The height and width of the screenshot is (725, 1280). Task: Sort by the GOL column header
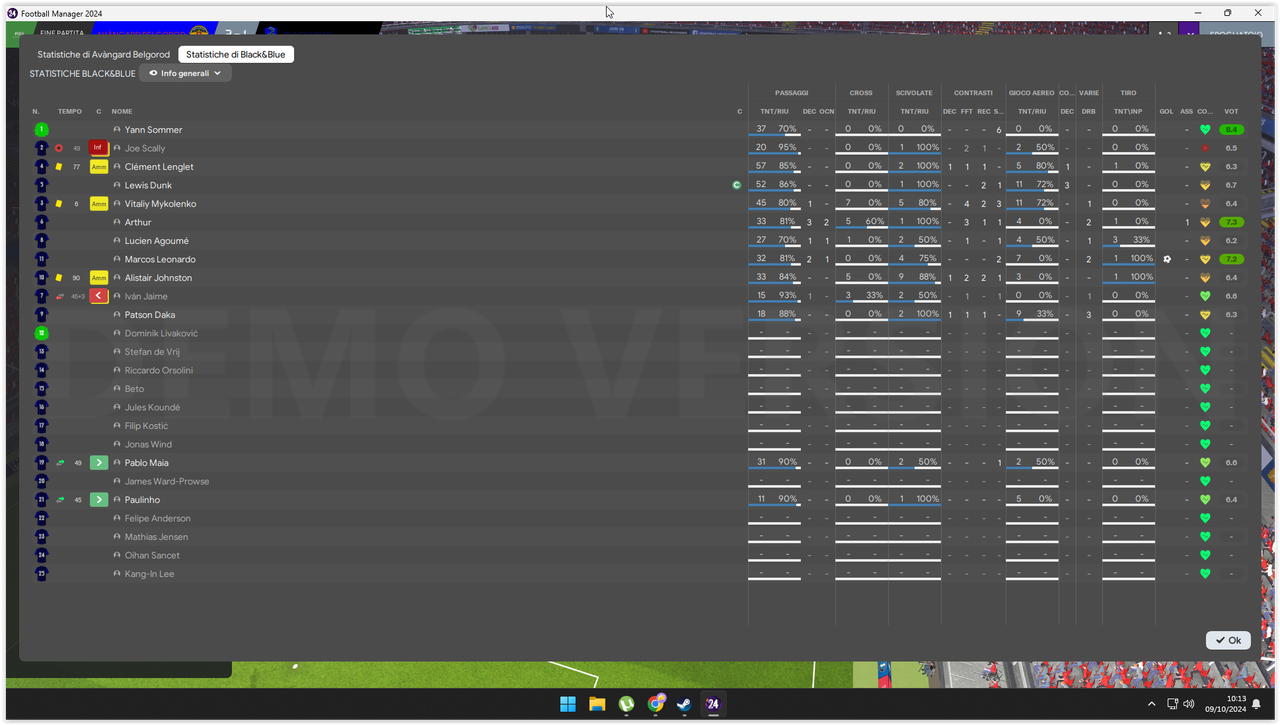pyautogui.click(x=1166, y=111)
